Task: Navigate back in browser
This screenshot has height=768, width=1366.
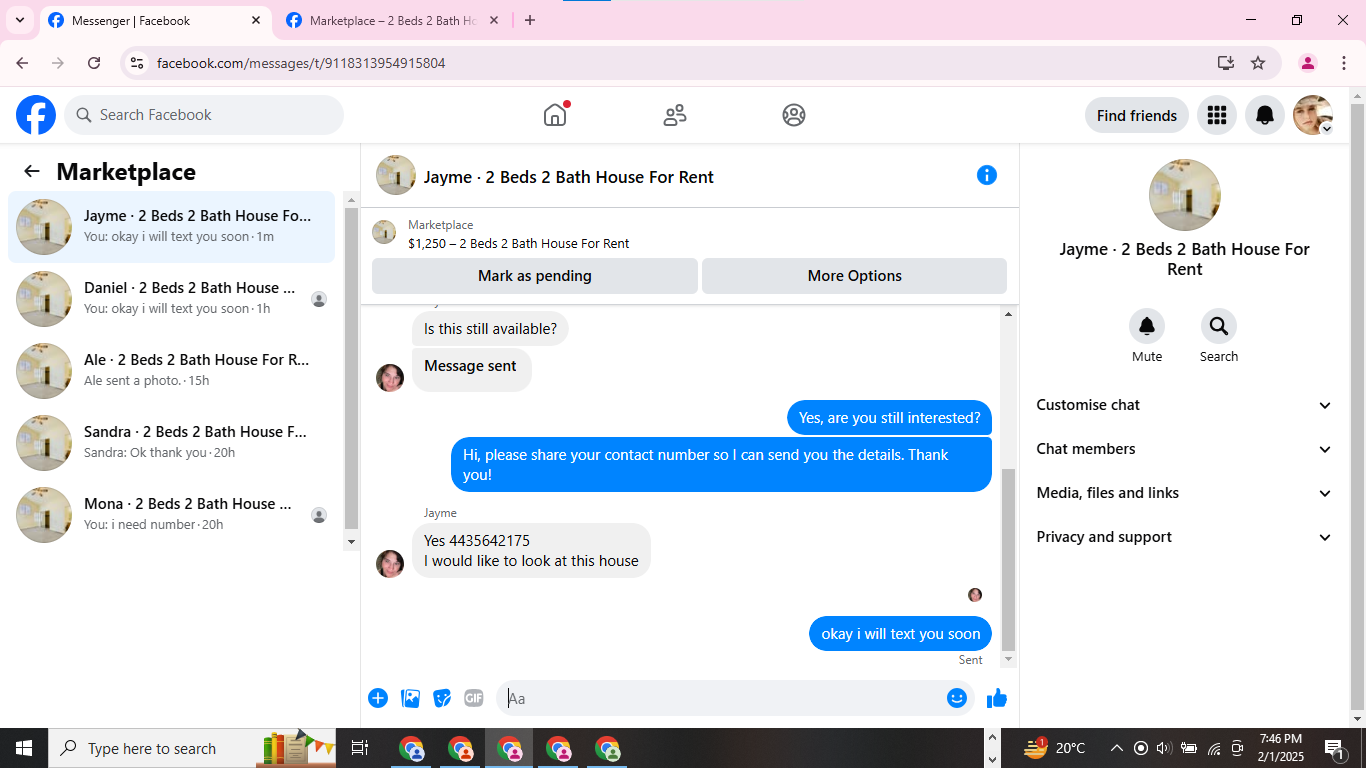Action: pos(22,63)
